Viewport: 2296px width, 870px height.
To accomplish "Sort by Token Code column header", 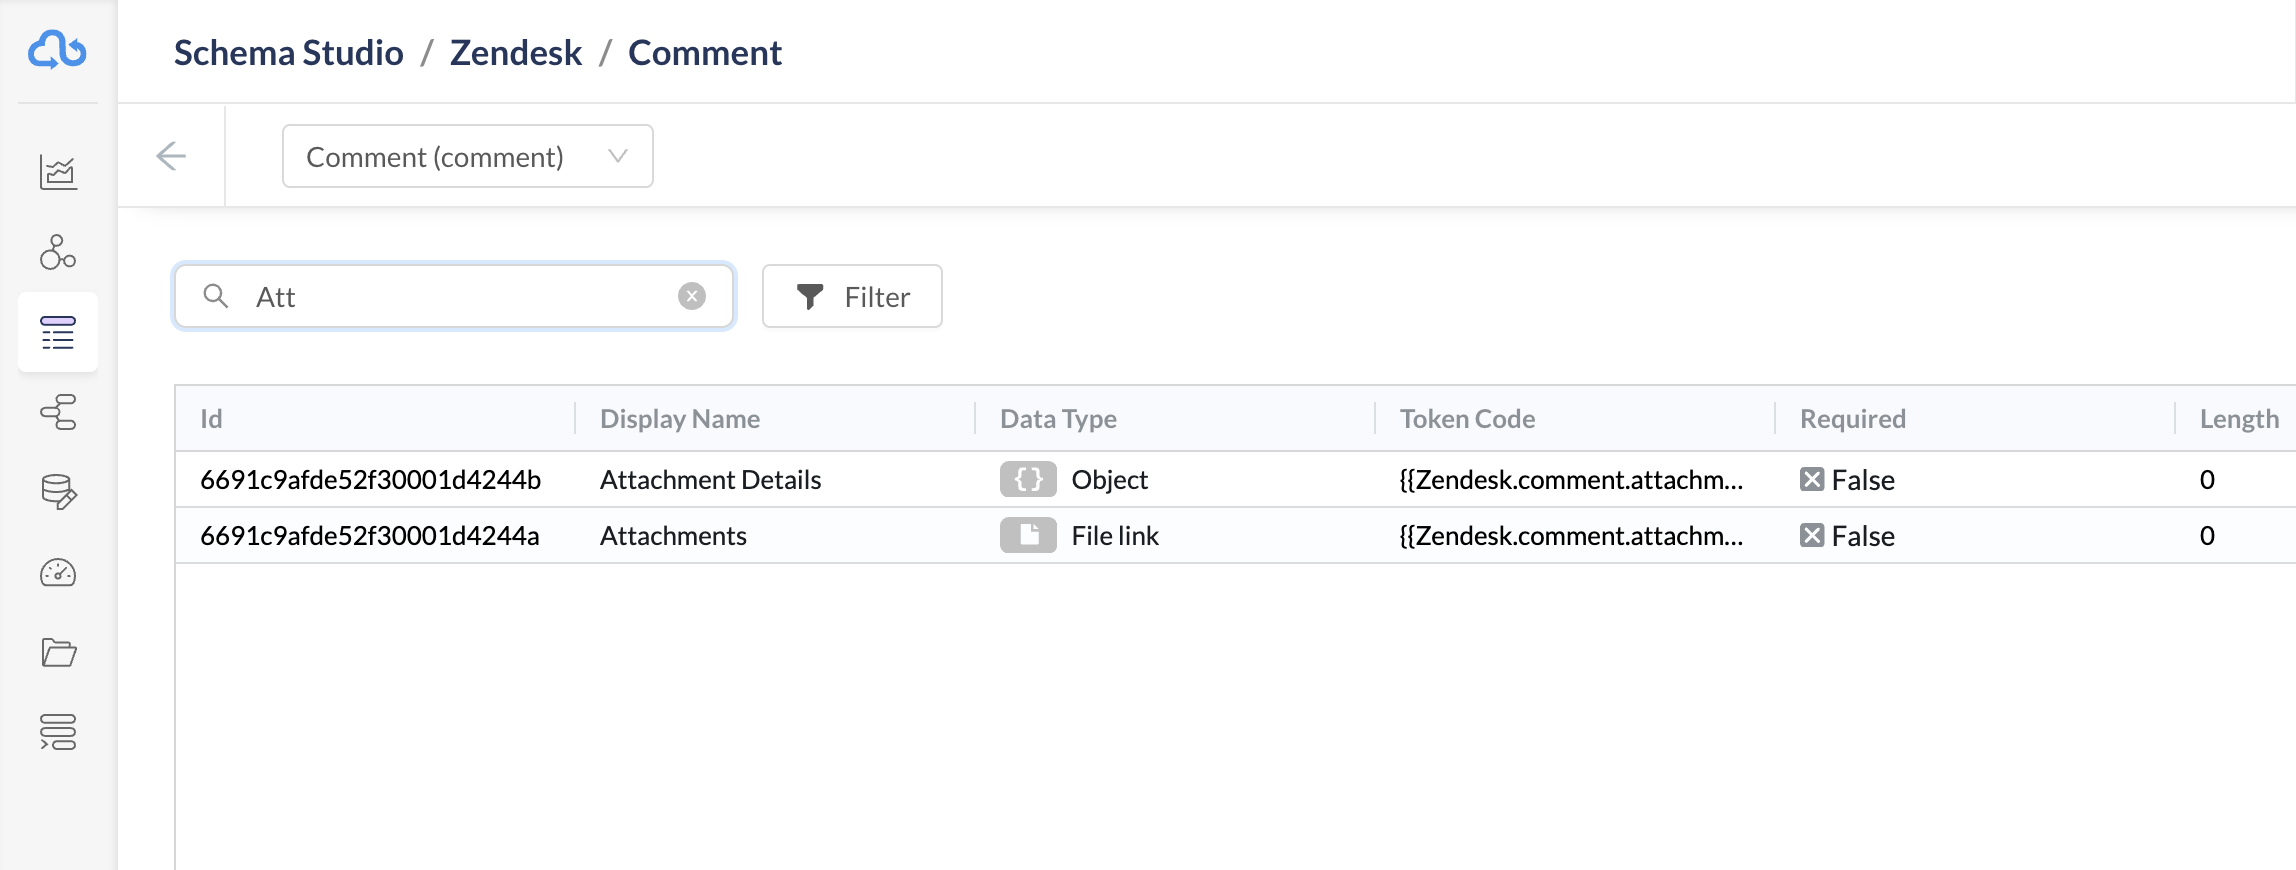I will point(1467,418).
